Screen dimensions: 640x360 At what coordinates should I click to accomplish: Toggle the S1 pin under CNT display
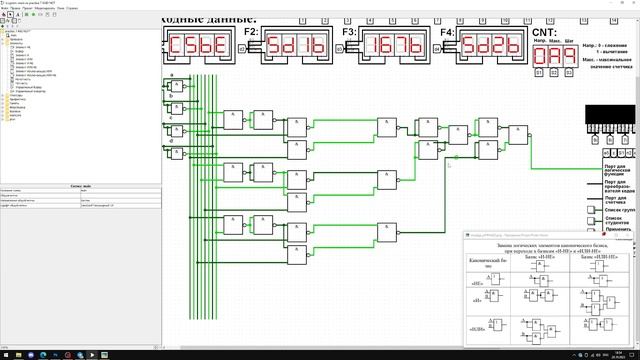pyautogui.click(x=539, y=72)
